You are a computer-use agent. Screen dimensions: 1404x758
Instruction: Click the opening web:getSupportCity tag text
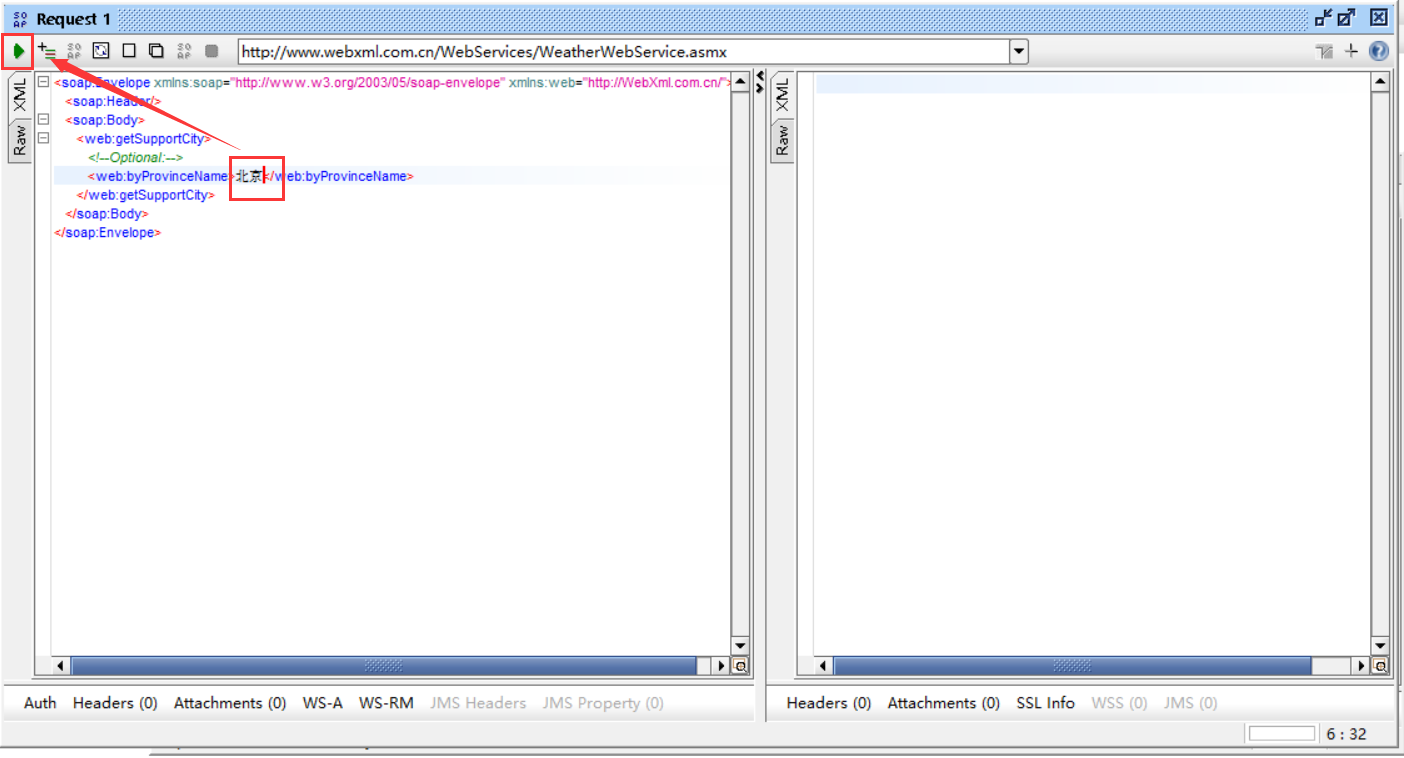click(144, 139)
